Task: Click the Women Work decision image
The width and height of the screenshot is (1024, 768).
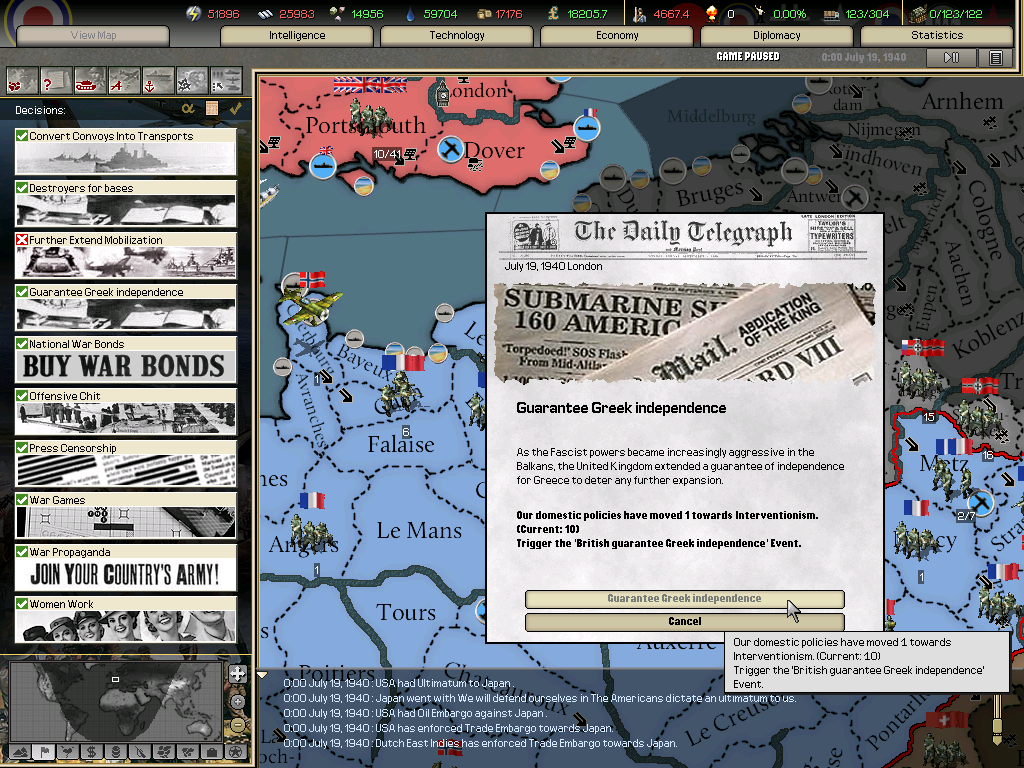Action: [x=125, y=626]
